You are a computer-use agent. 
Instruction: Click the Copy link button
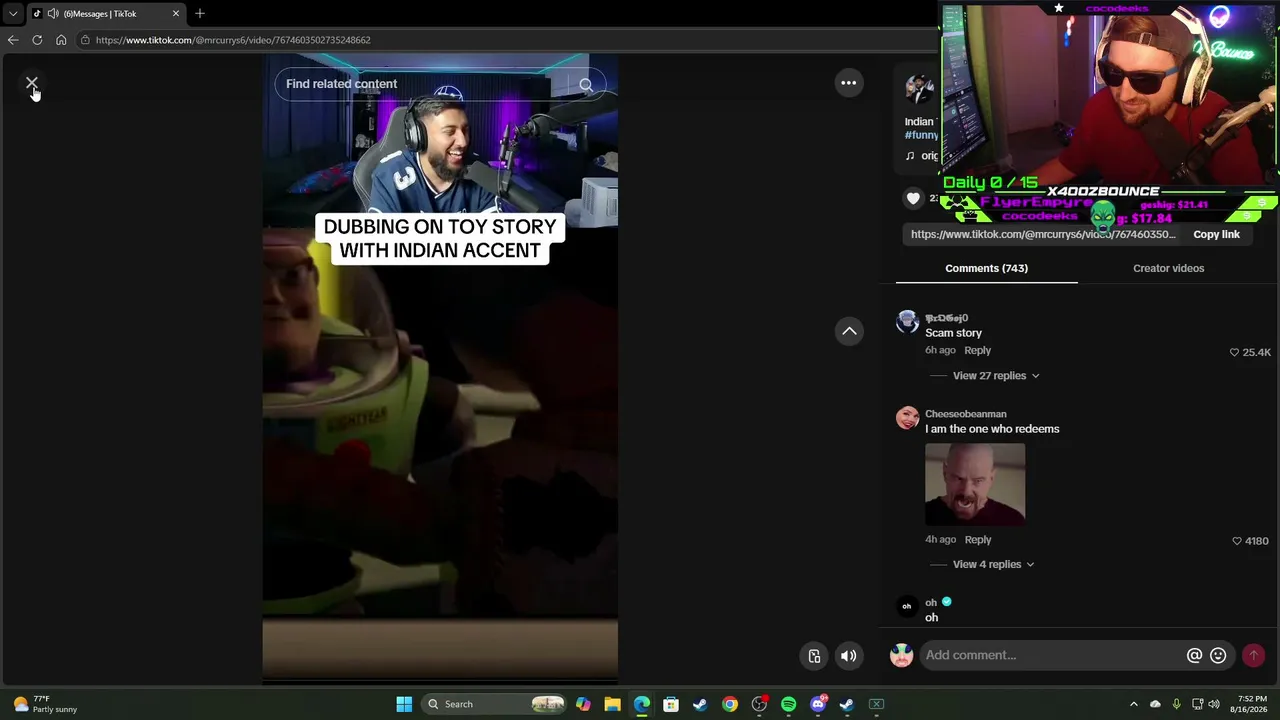click(x=1216, y=234)
